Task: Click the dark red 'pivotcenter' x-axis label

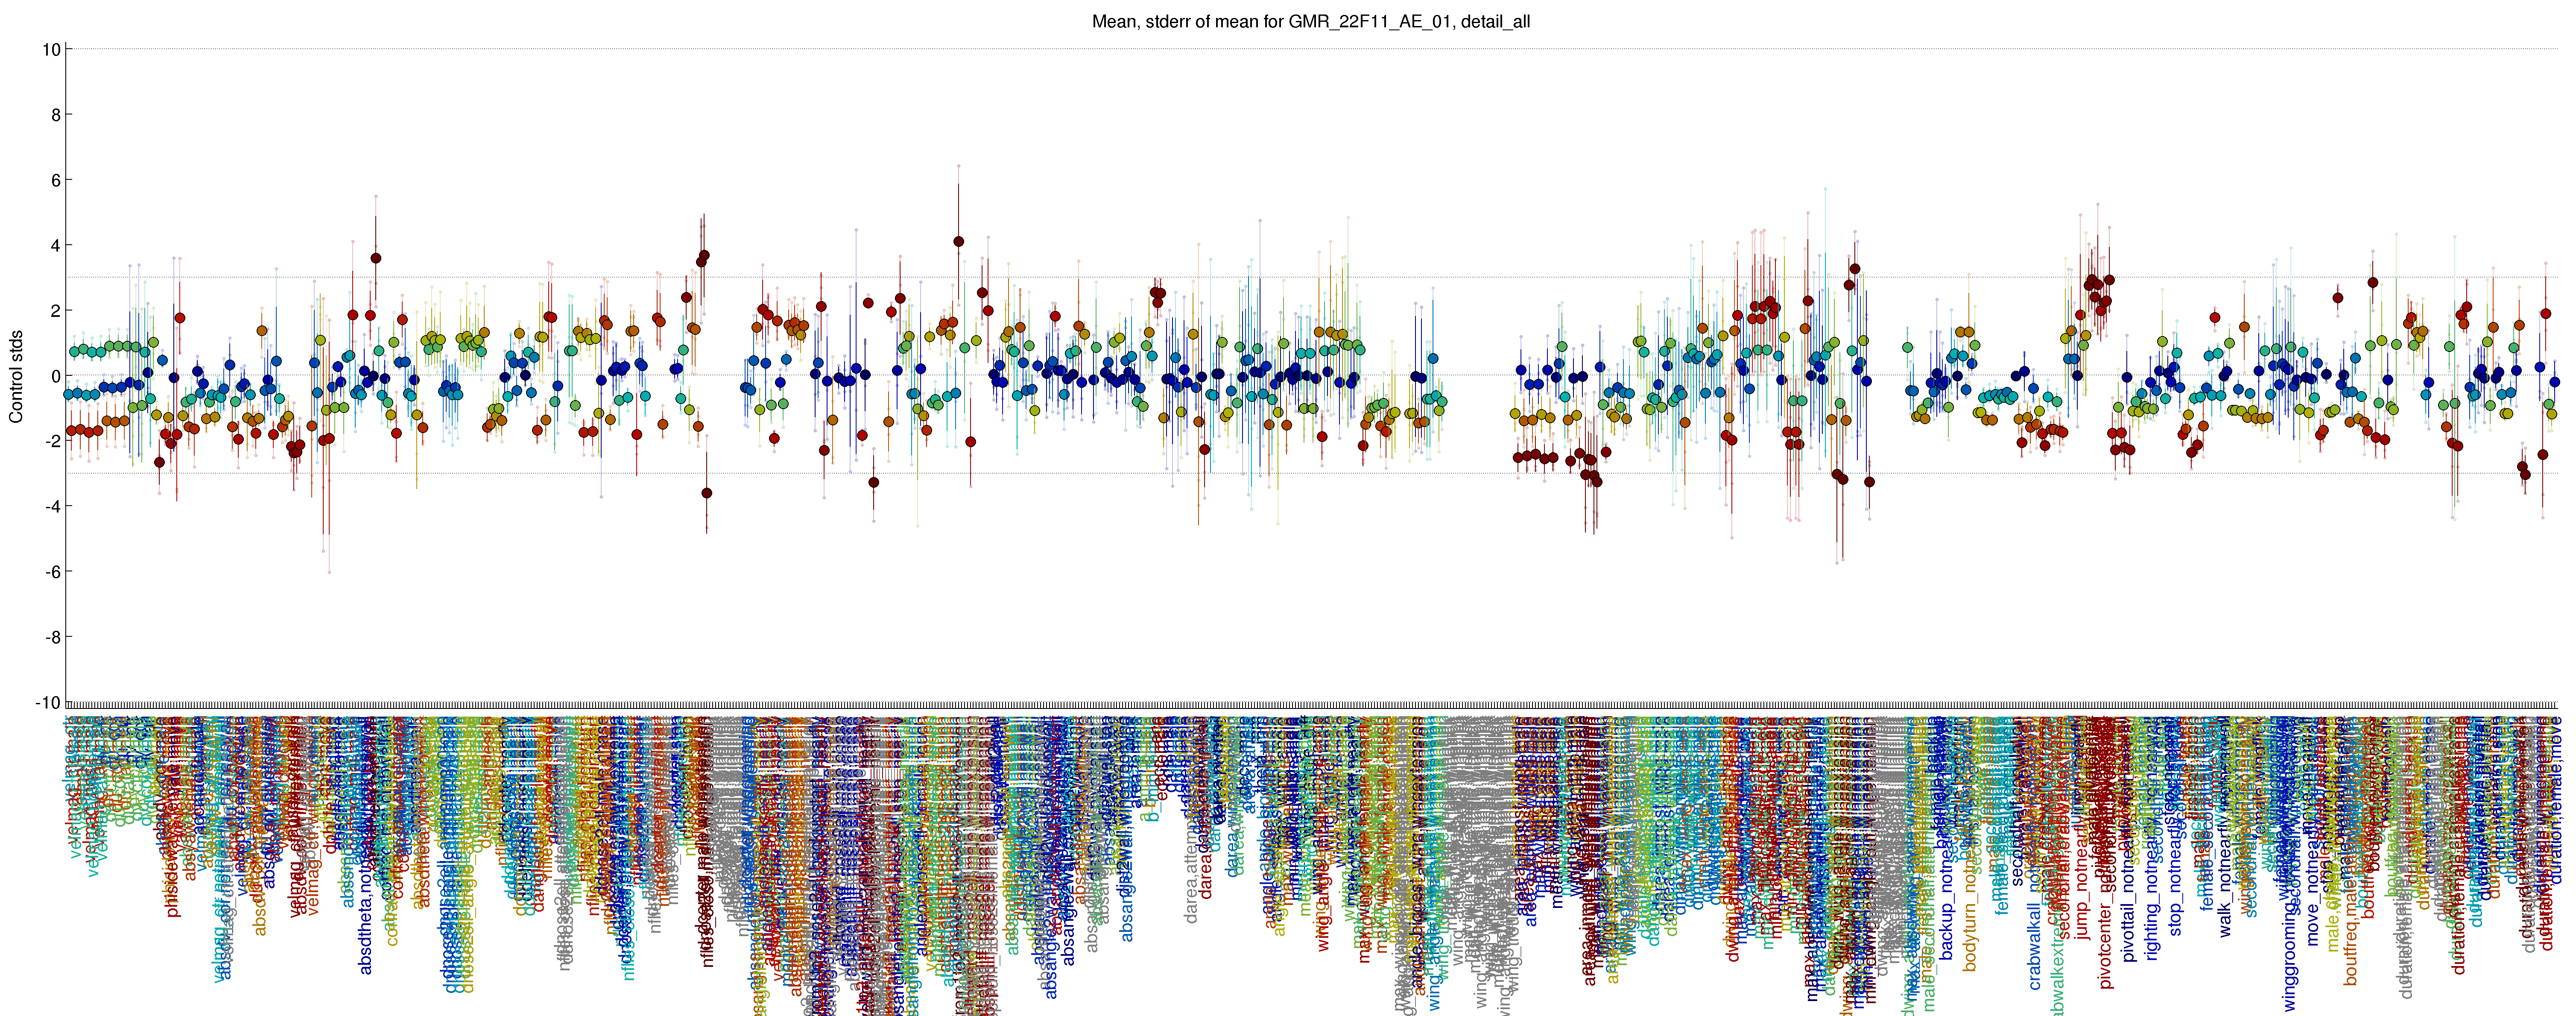Action: click(2106, 945)
